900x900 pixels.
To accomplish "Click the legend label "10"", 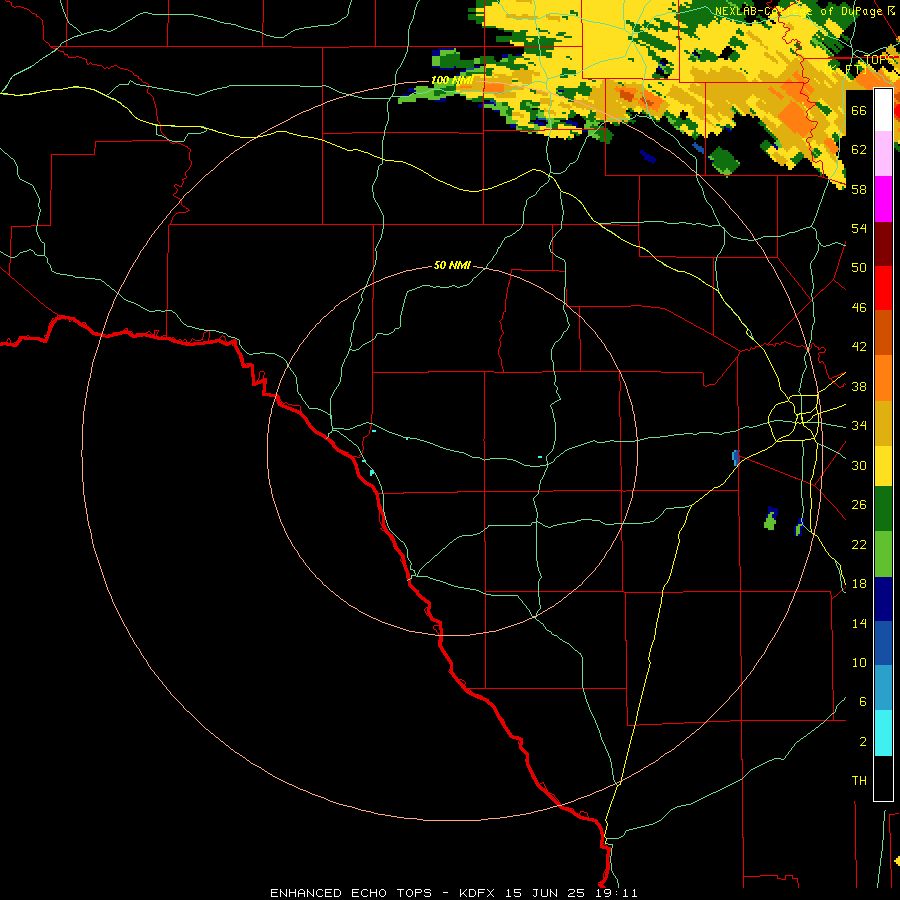I will [x=859, y=663].
